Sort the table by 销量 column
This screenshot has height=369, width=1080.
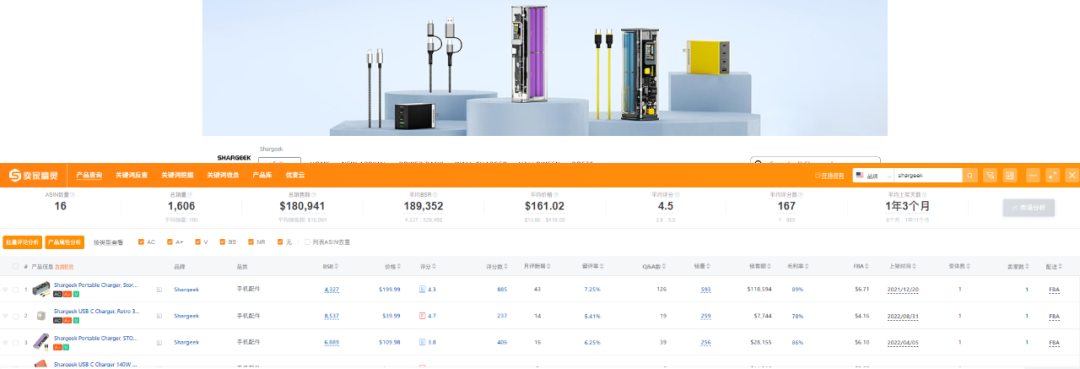(x=703, y=266)
